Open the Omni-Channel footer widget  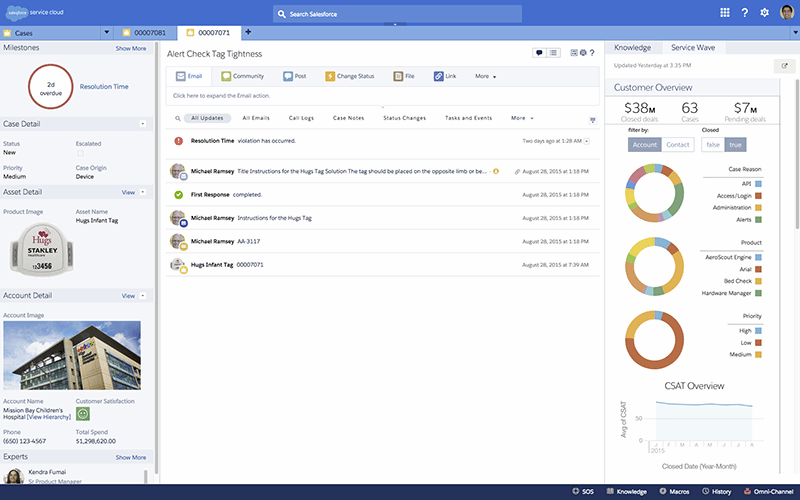point(768,491)
